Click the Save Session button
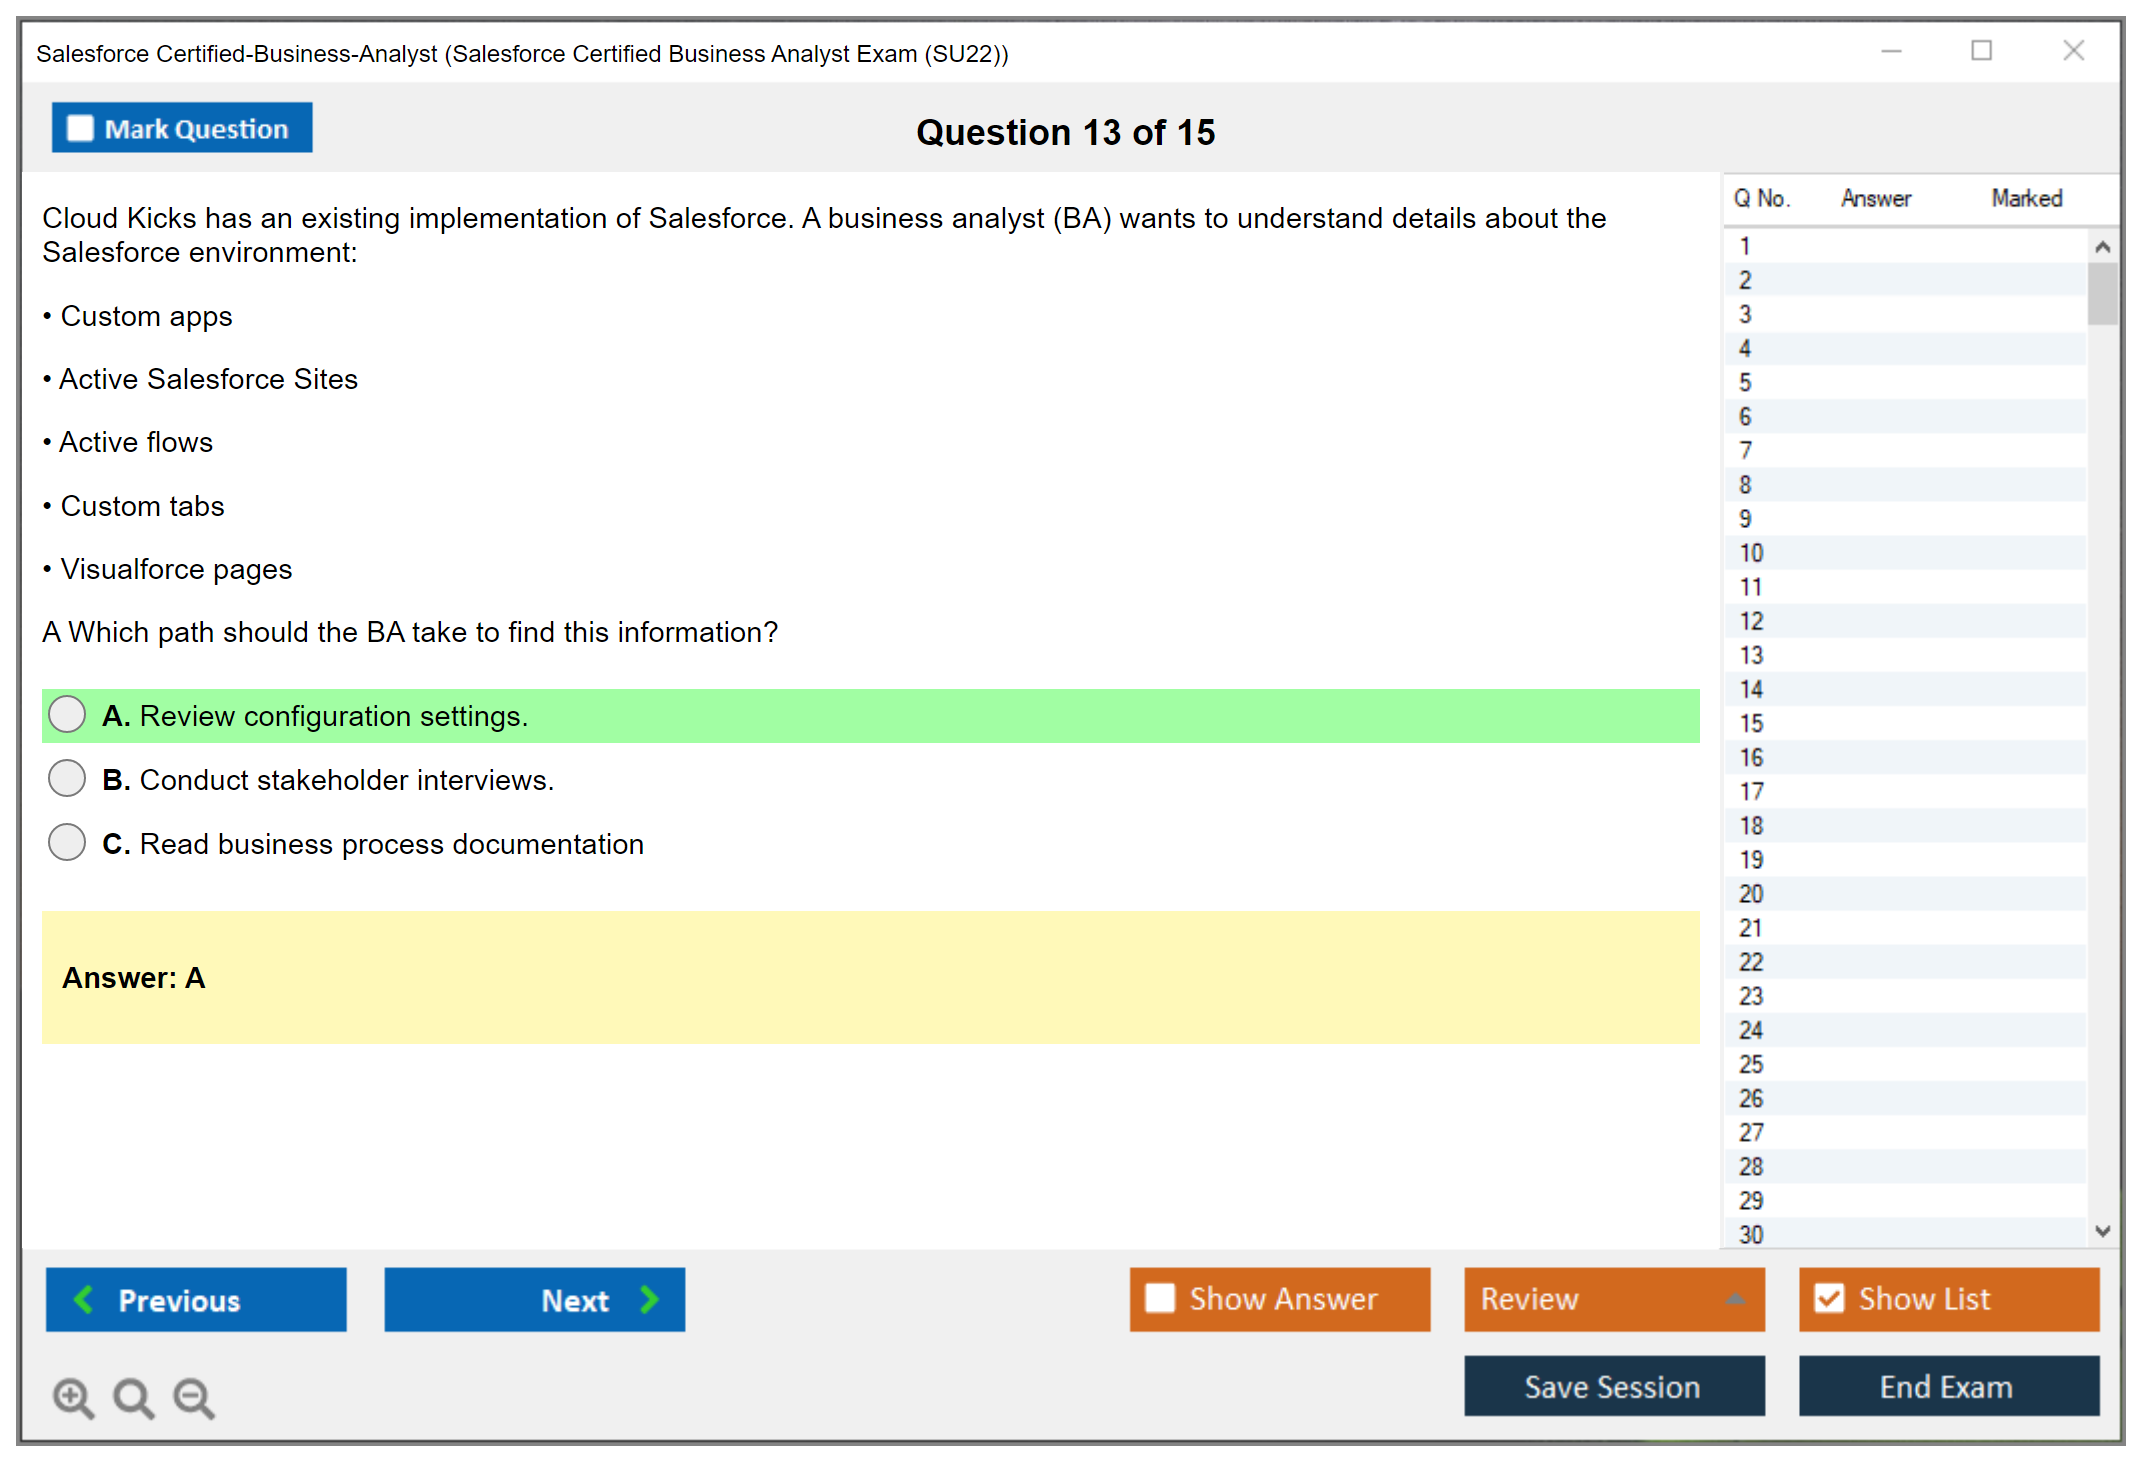2150x1470 pixels. click(x=1613, y=1386)
